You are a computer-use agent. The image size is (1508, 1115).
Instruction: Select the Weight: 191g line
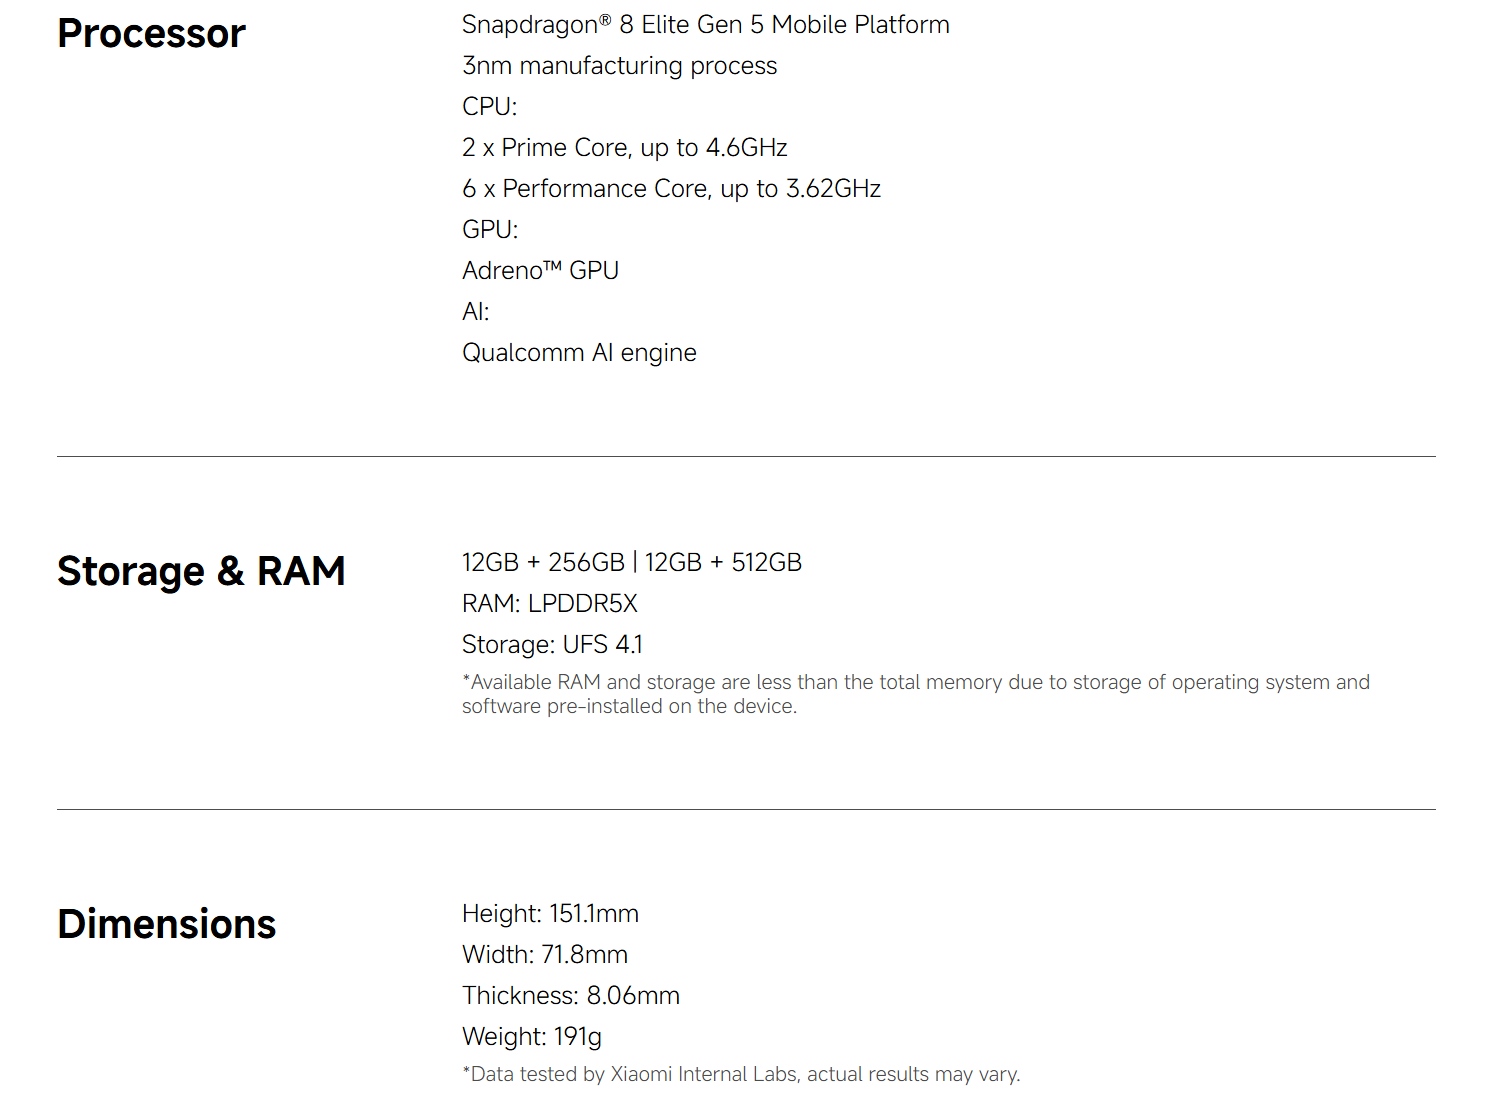pos(531,1037)
